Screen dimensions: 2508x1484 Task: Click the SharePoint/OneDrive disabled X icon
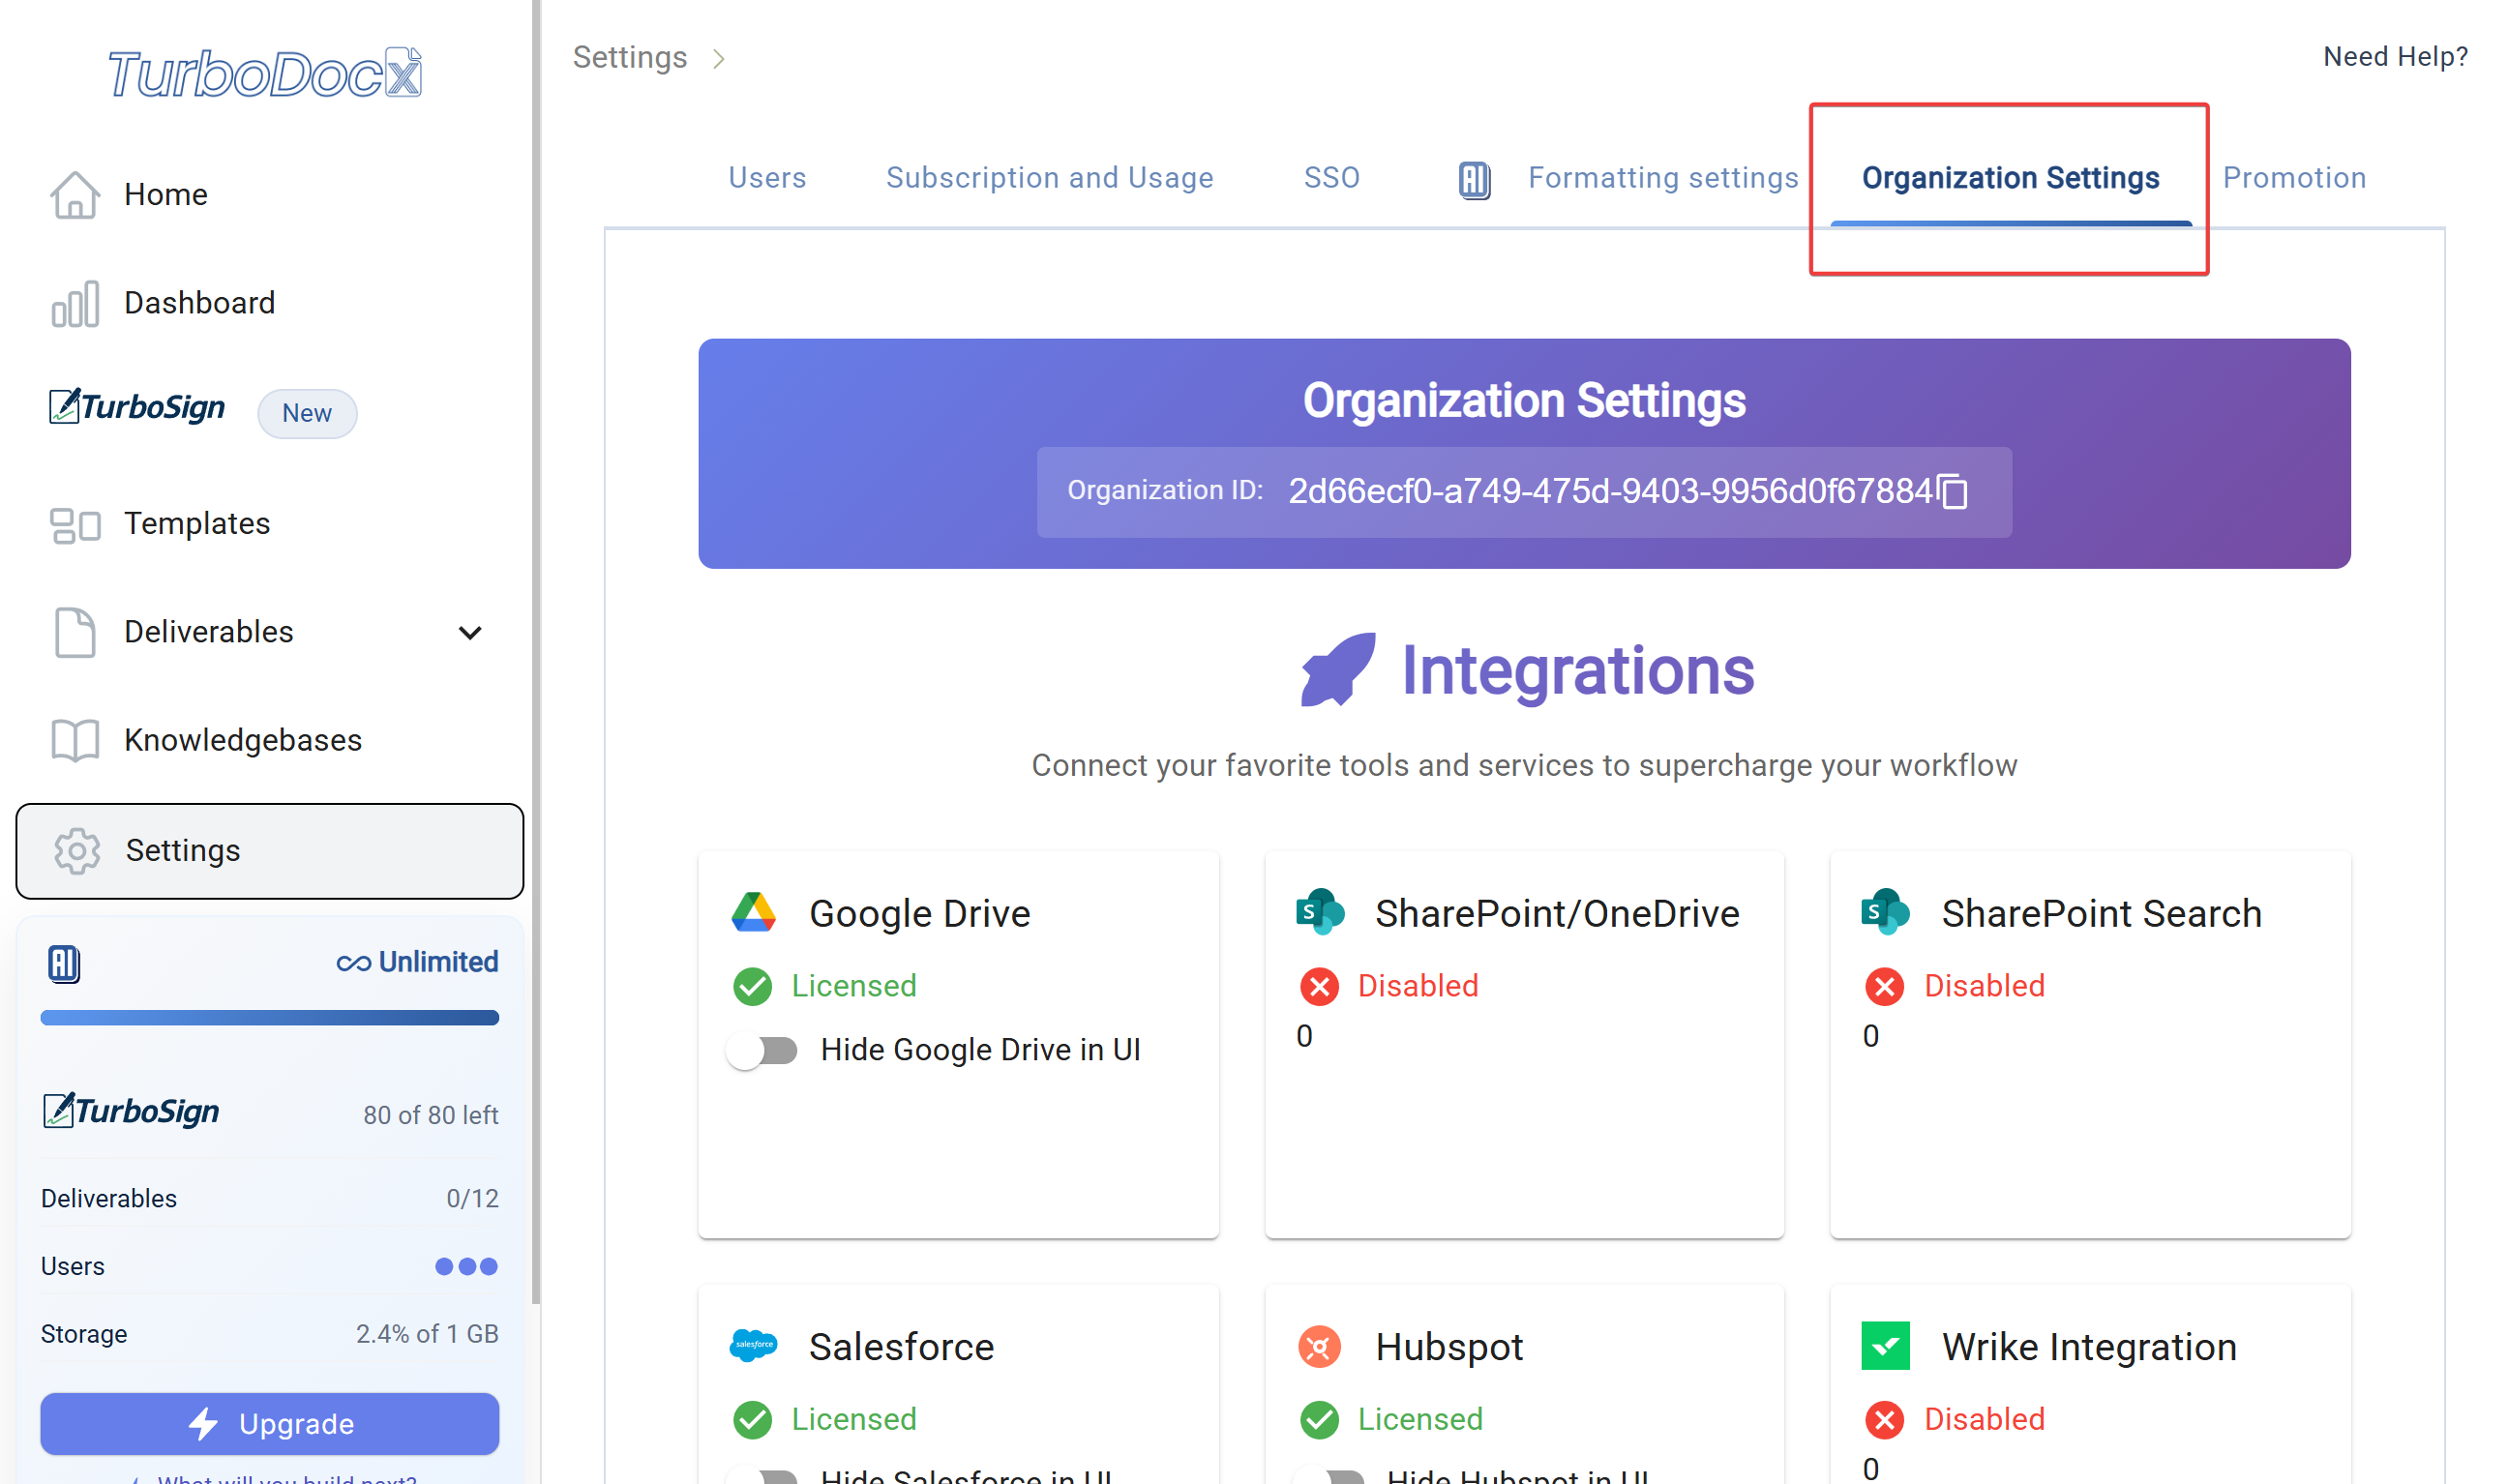tap(1319, 986)
